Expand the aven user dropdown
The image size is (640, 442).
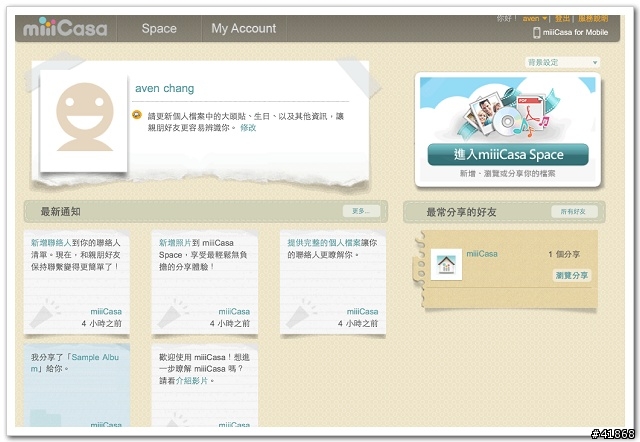(x=535, y=19)
